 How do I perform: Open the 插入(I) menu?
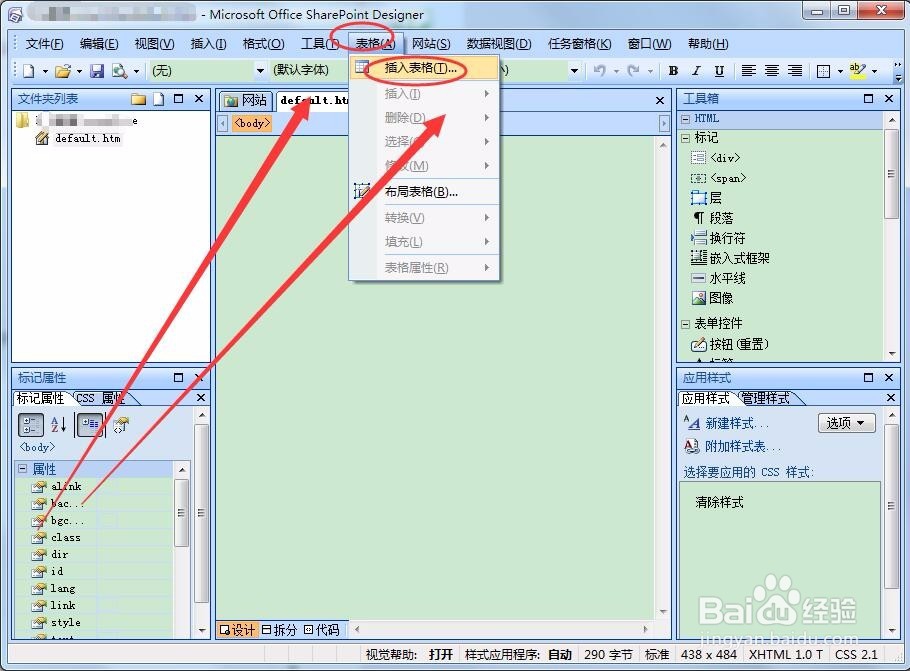208,44
